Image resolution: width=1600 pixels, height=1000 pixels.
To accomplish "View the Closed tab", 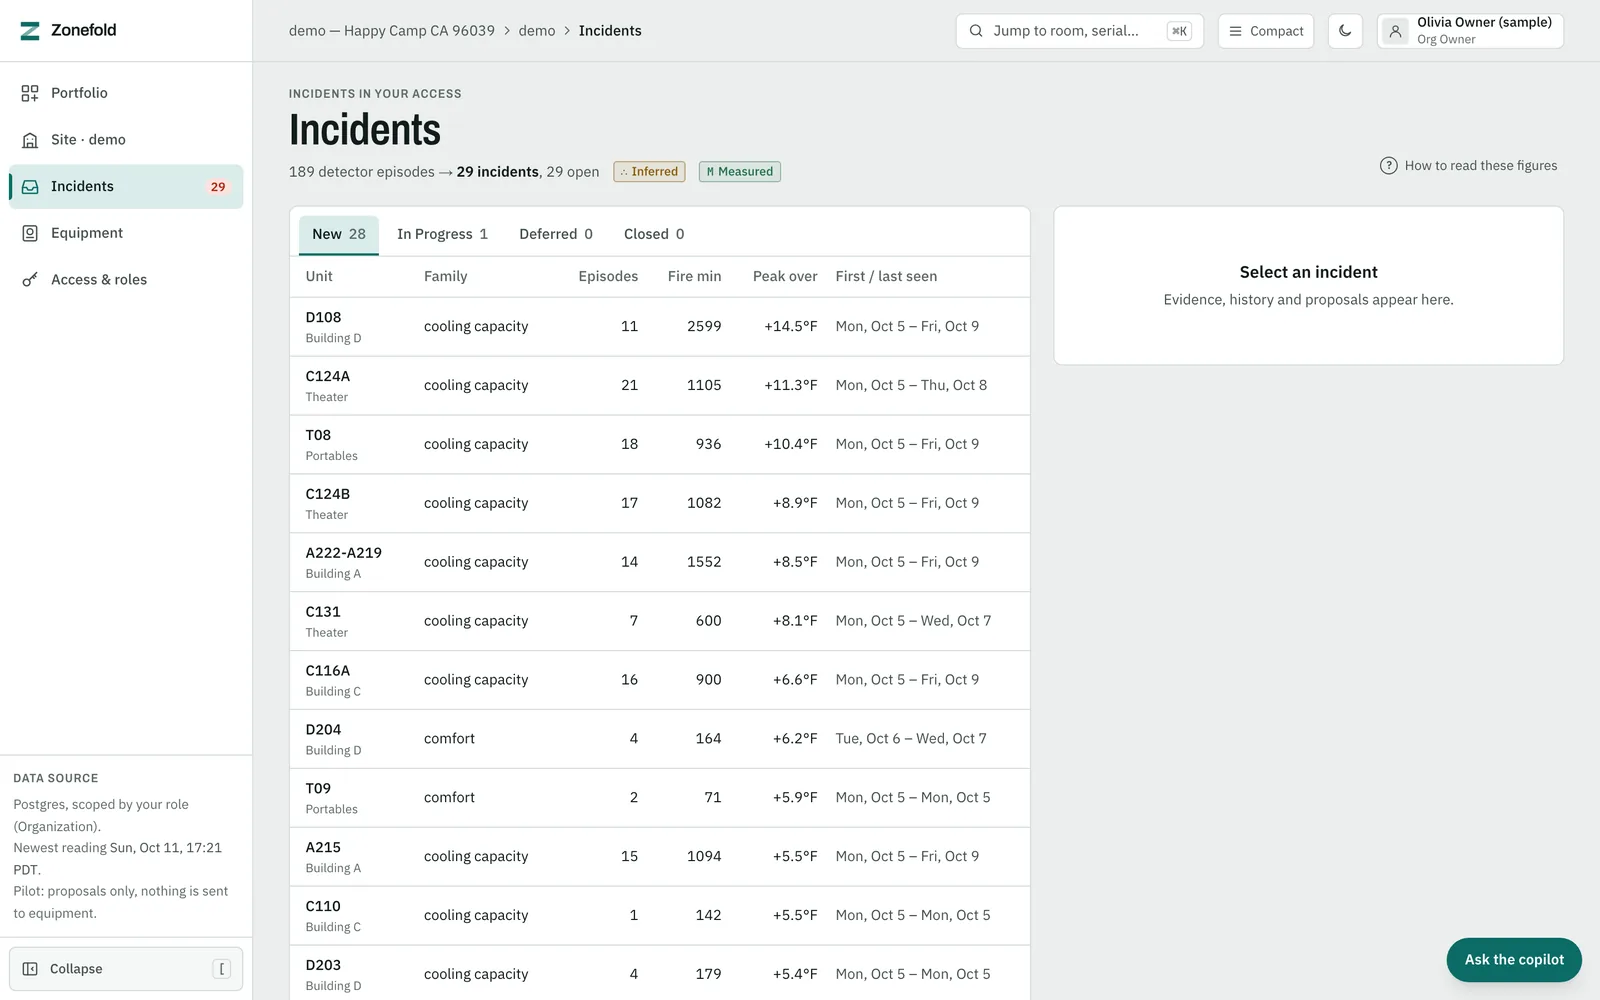I will tap(654, 234).
